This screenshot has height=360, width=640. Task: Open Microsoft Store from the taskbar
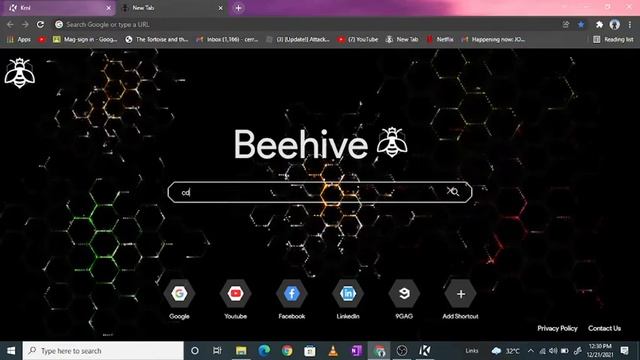[310, 351]
